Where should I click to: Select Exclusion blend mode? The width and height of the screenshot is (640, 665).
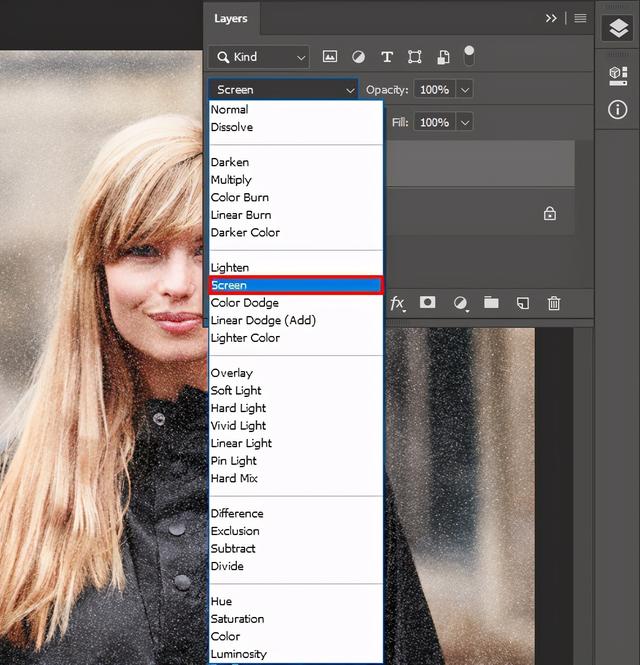click(296, 531)
